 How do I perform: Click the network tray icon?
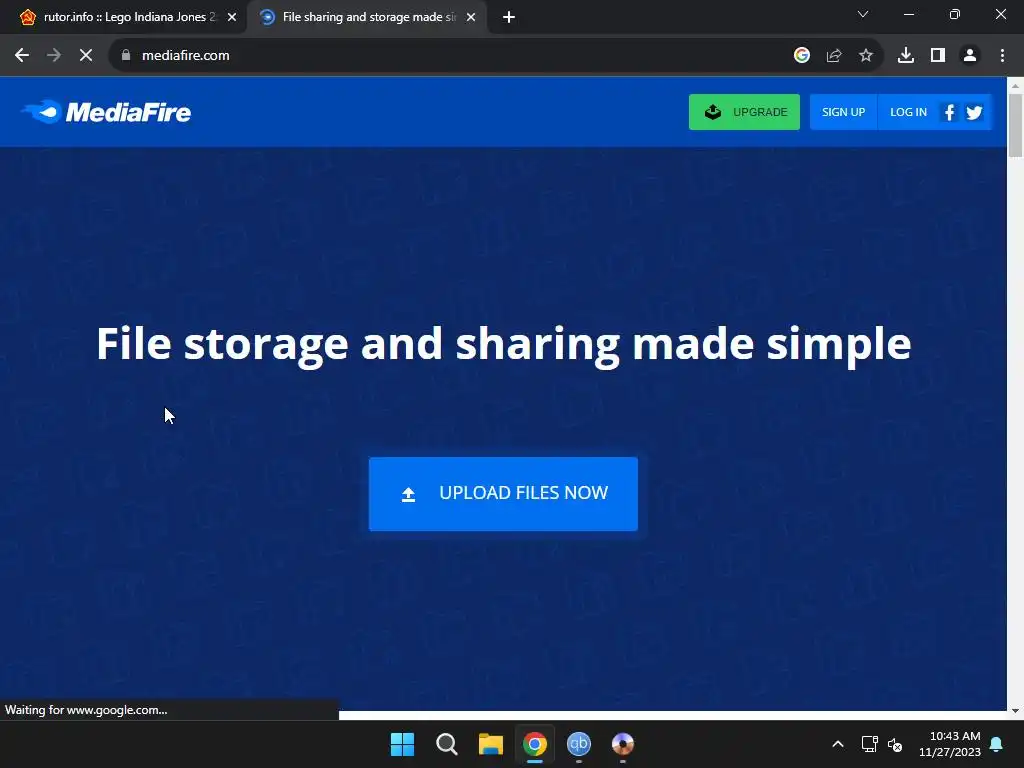coord(870,744)
